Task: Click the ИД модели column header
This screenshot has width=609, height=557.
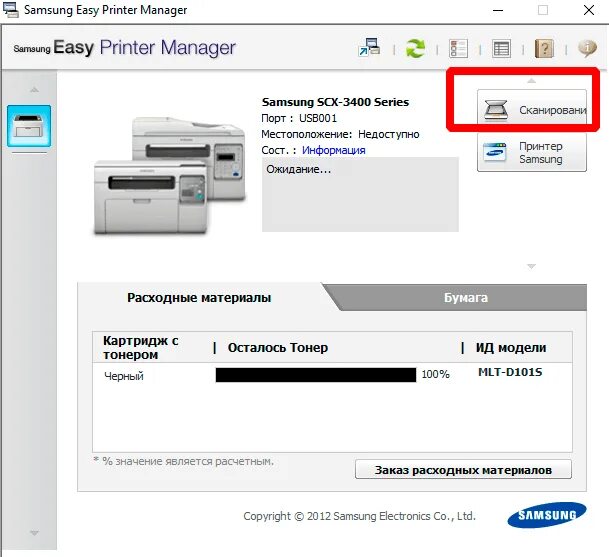Action: pyautogui.click(x=511, y=348)
